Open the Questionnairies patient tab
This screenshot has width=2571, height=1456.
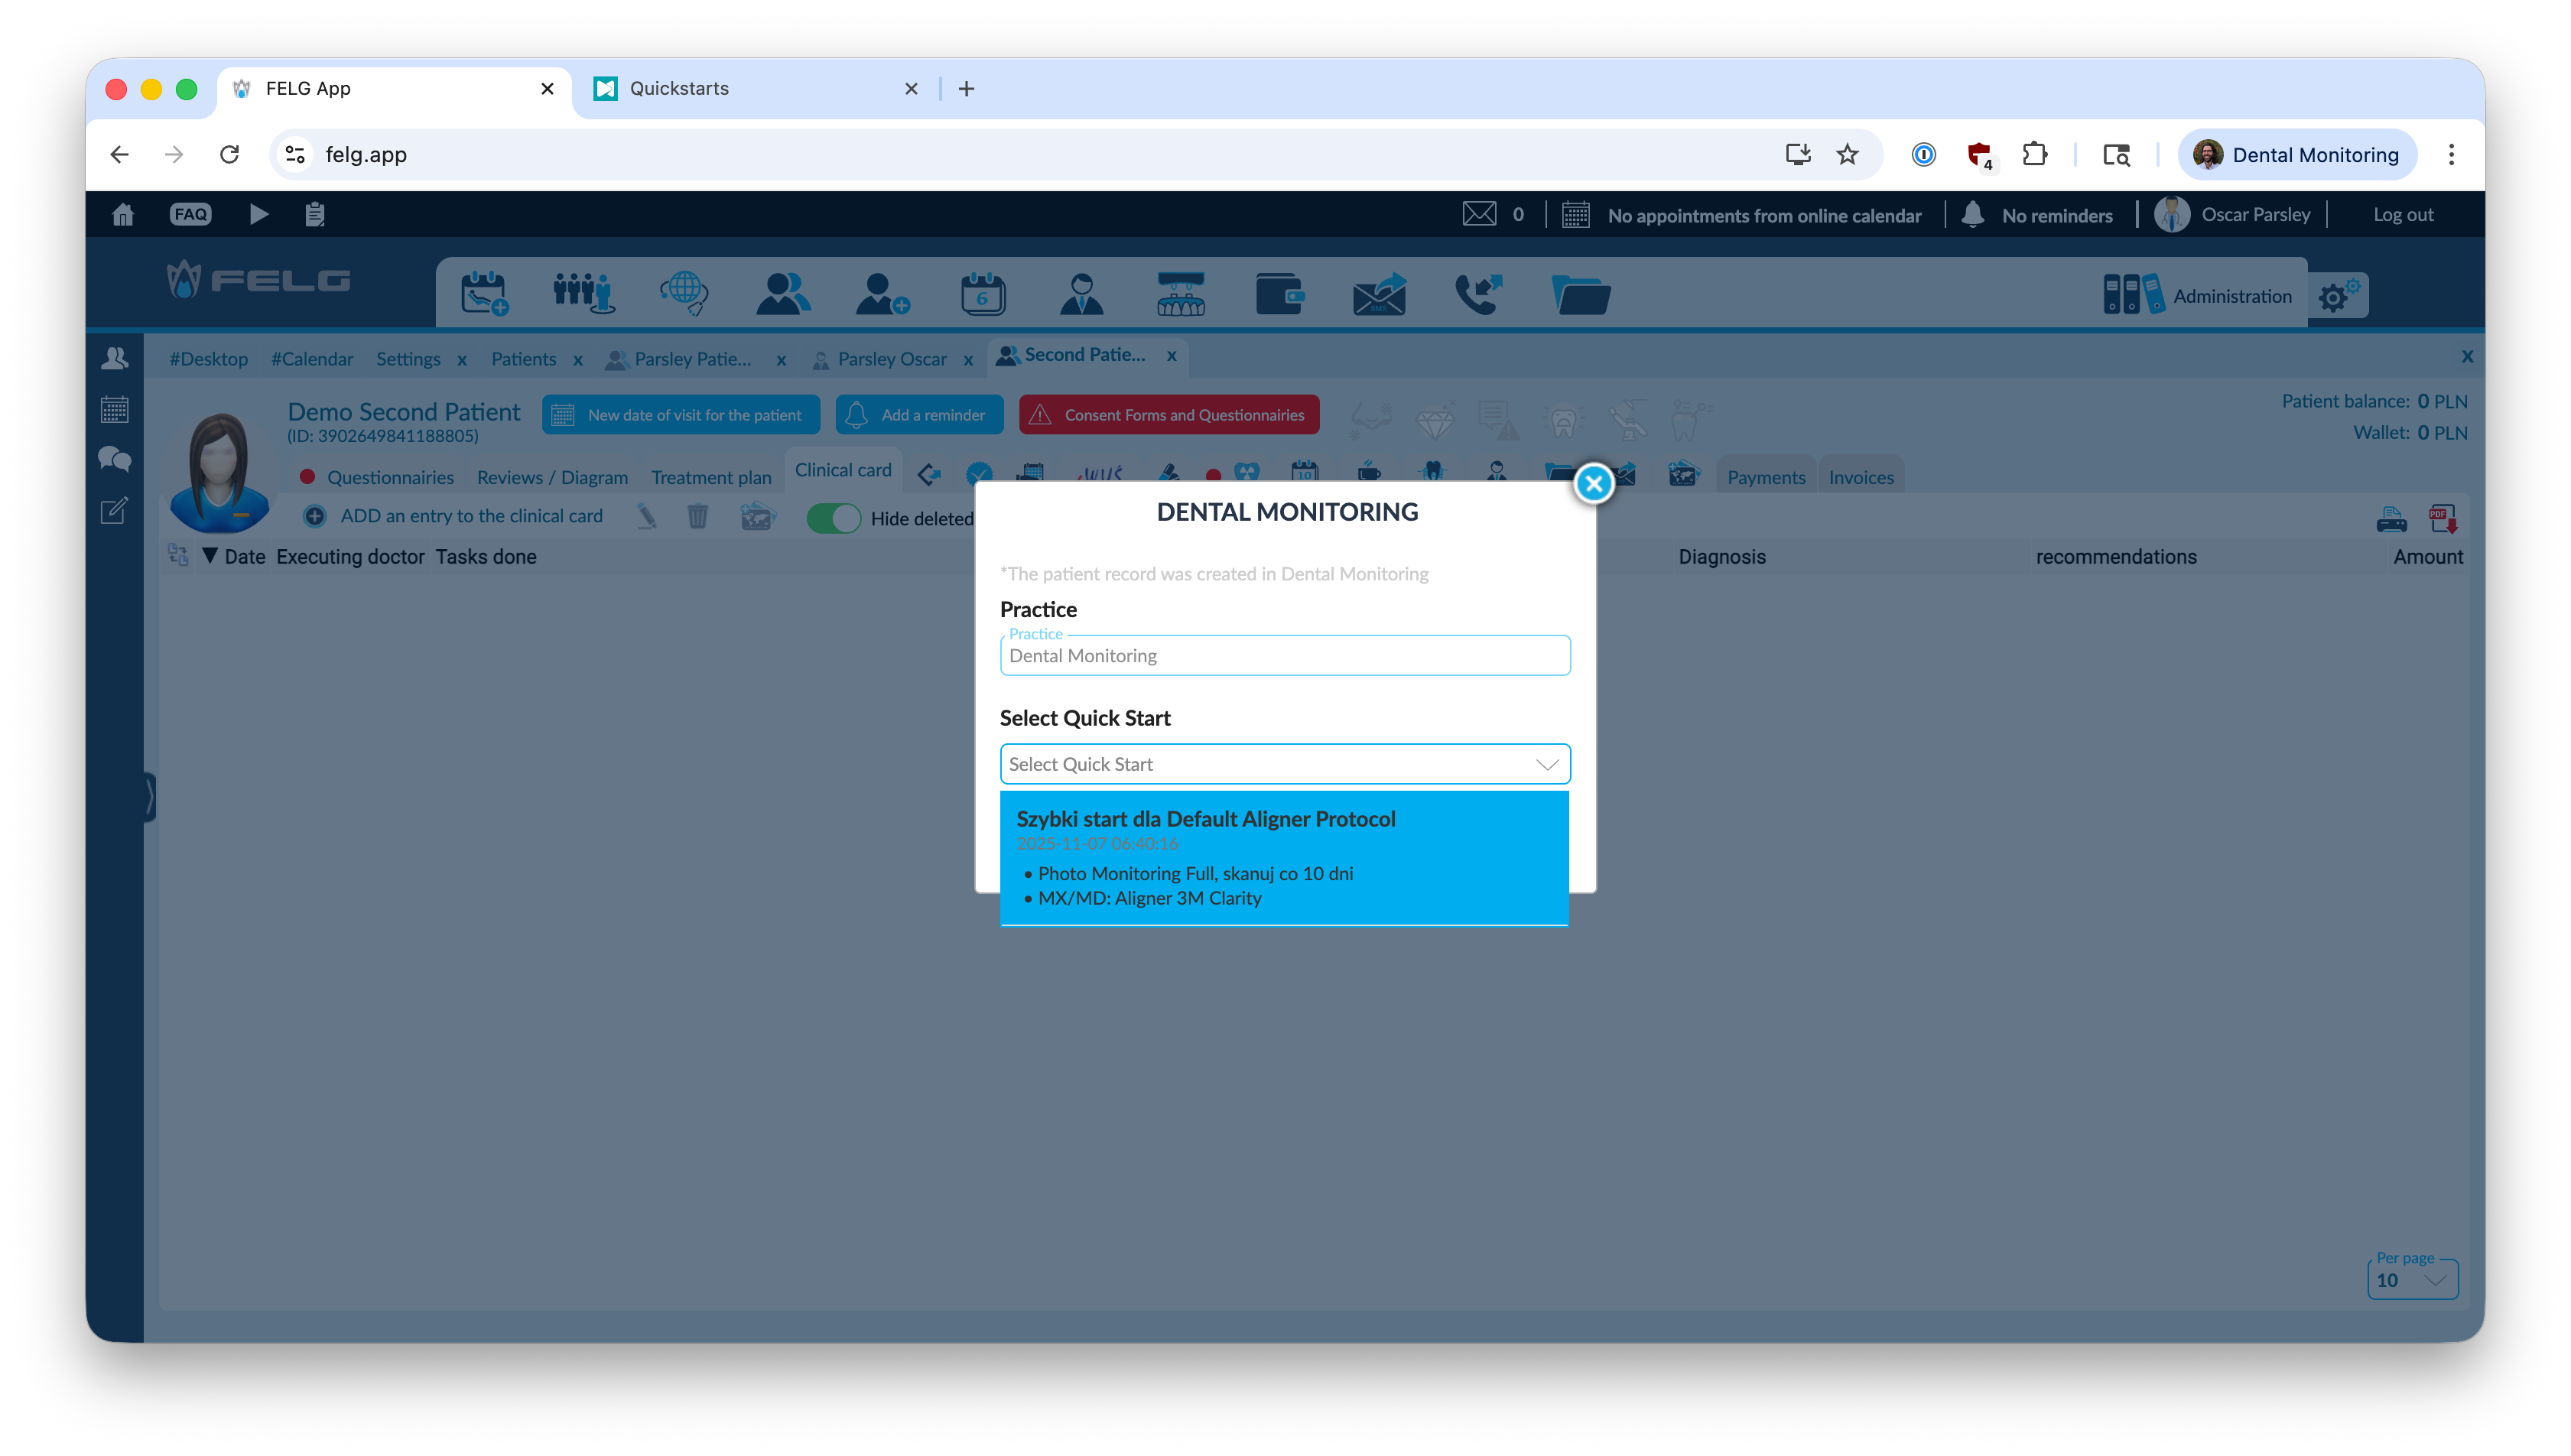pyautogui.click(x=390, y=477)
